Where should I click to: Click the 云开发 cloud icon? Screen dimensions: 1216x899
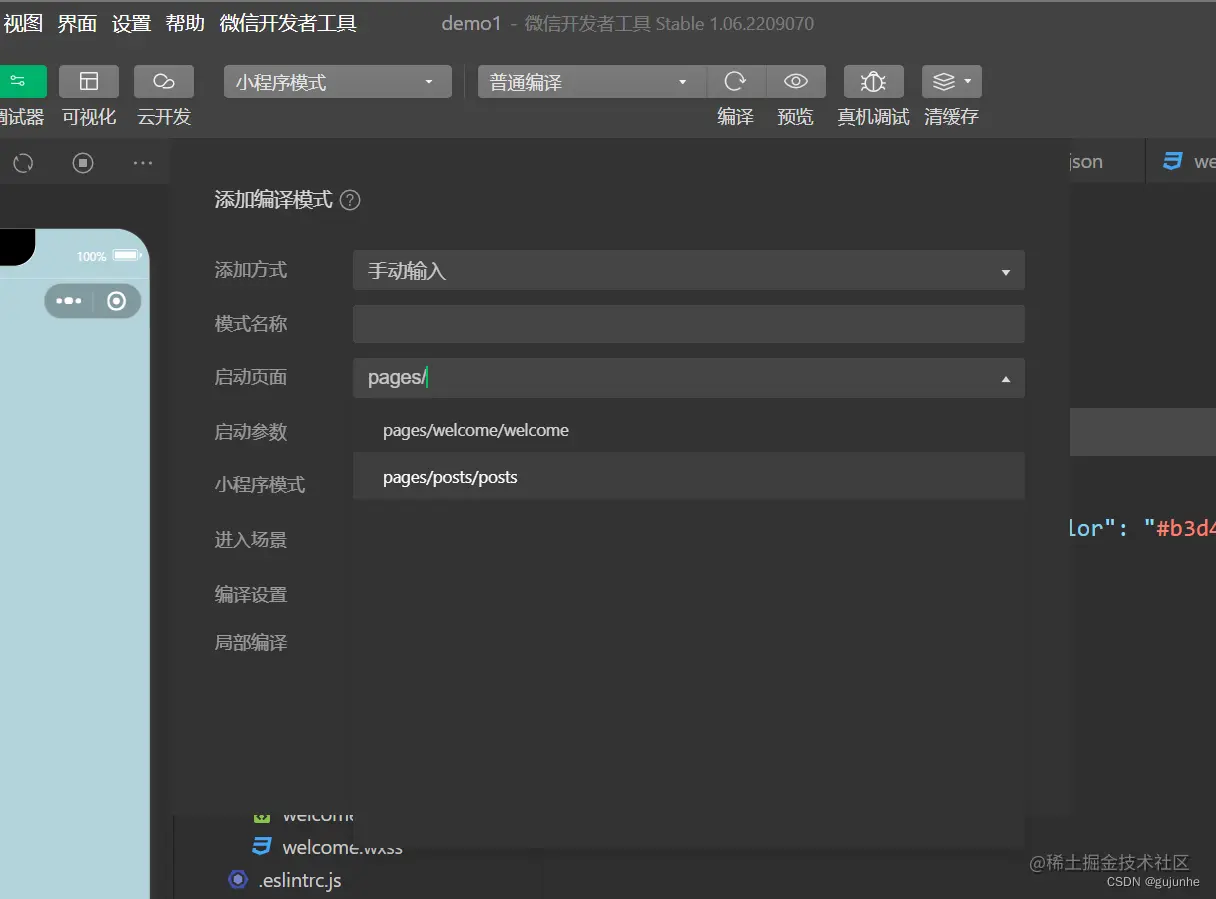click(164, 82)
